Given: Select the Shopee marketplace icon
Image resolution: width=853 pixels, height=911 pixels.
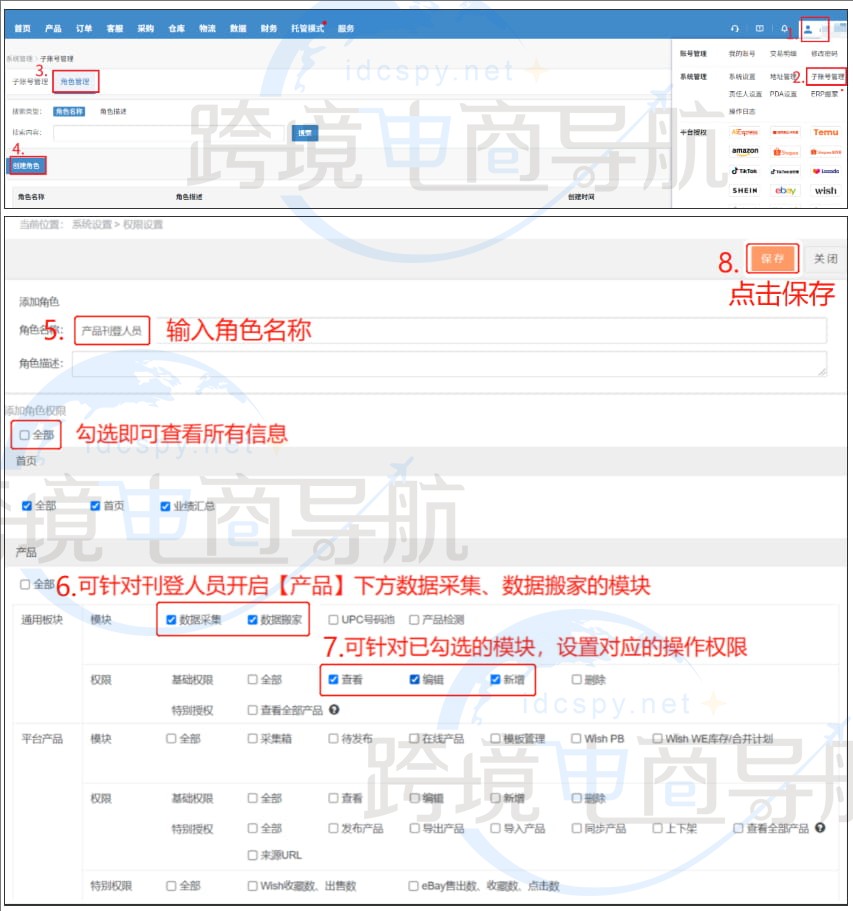Looking at the screenshot, I should pyautogui.click(x=785, y=151).
